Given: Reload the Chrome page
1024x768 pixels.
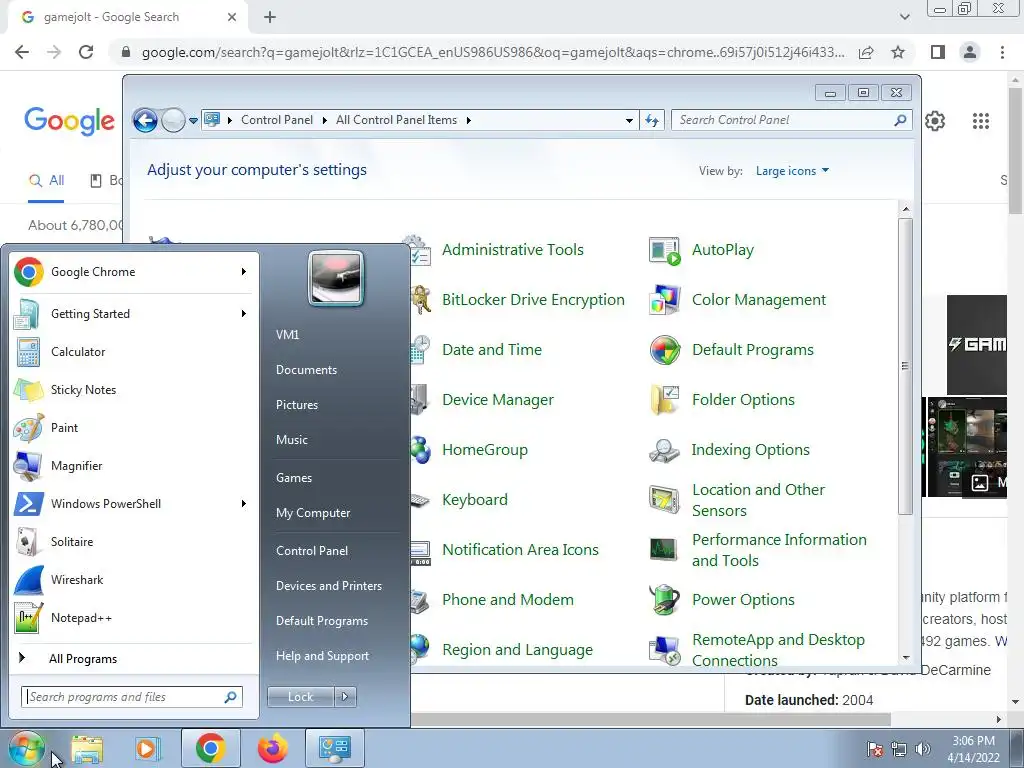Looking at the screenshot, I should 86,52.
